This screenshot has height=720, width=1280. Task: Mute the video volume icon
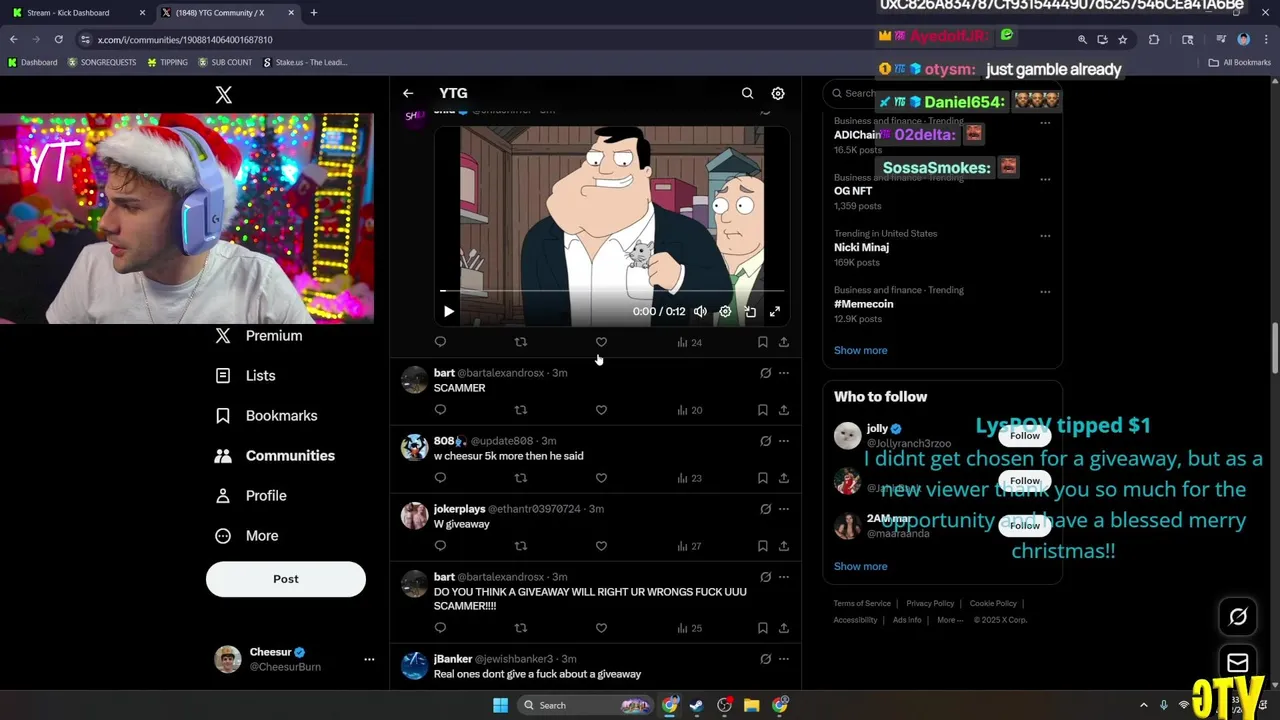(x=700, y=311)
